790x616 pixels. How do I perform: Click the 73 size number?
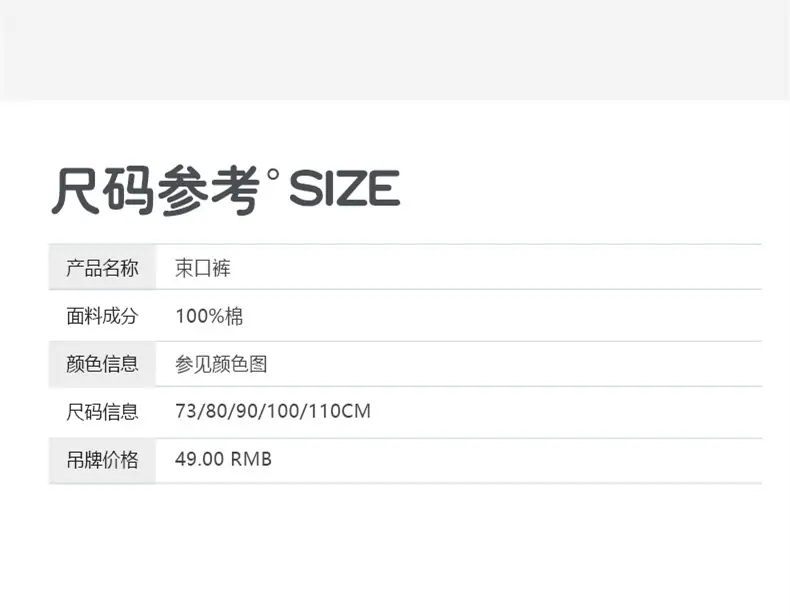[x=185, y=411]
